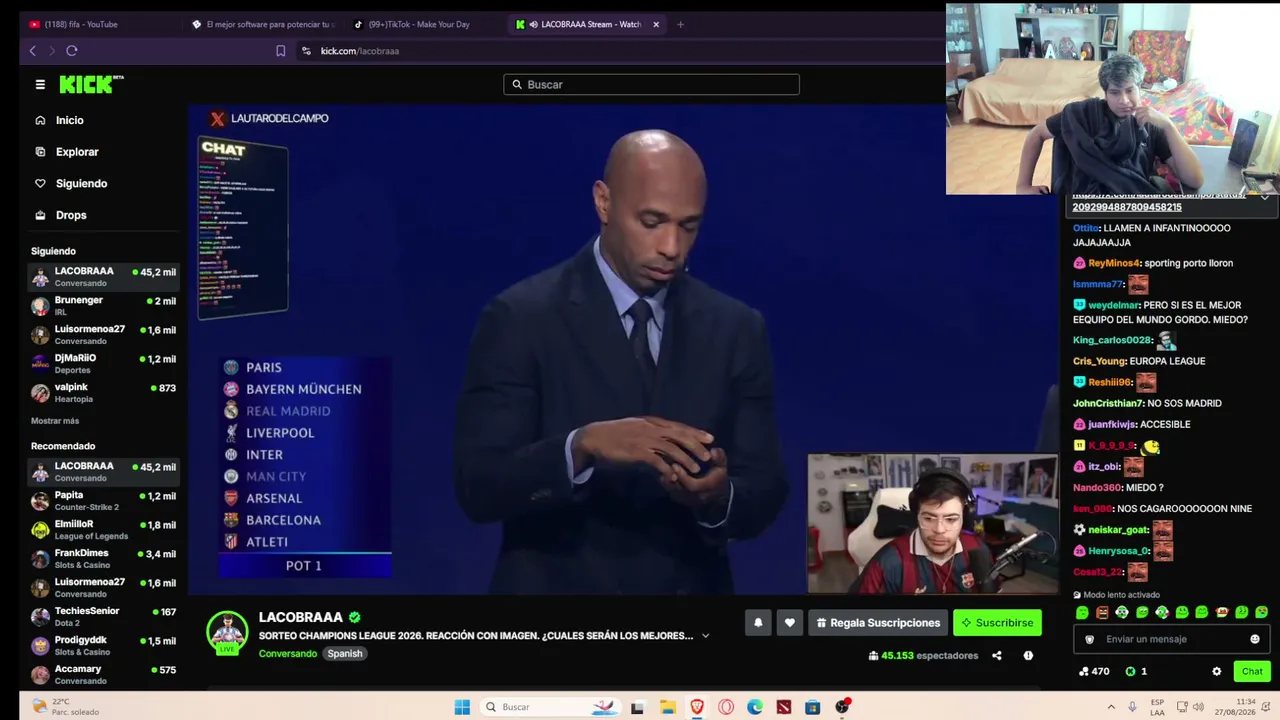Viewport: 1280px width, 720px height.
Task: Open the LACOBRAAA channel avatar with LIVE badge
Action: point(227,632)
